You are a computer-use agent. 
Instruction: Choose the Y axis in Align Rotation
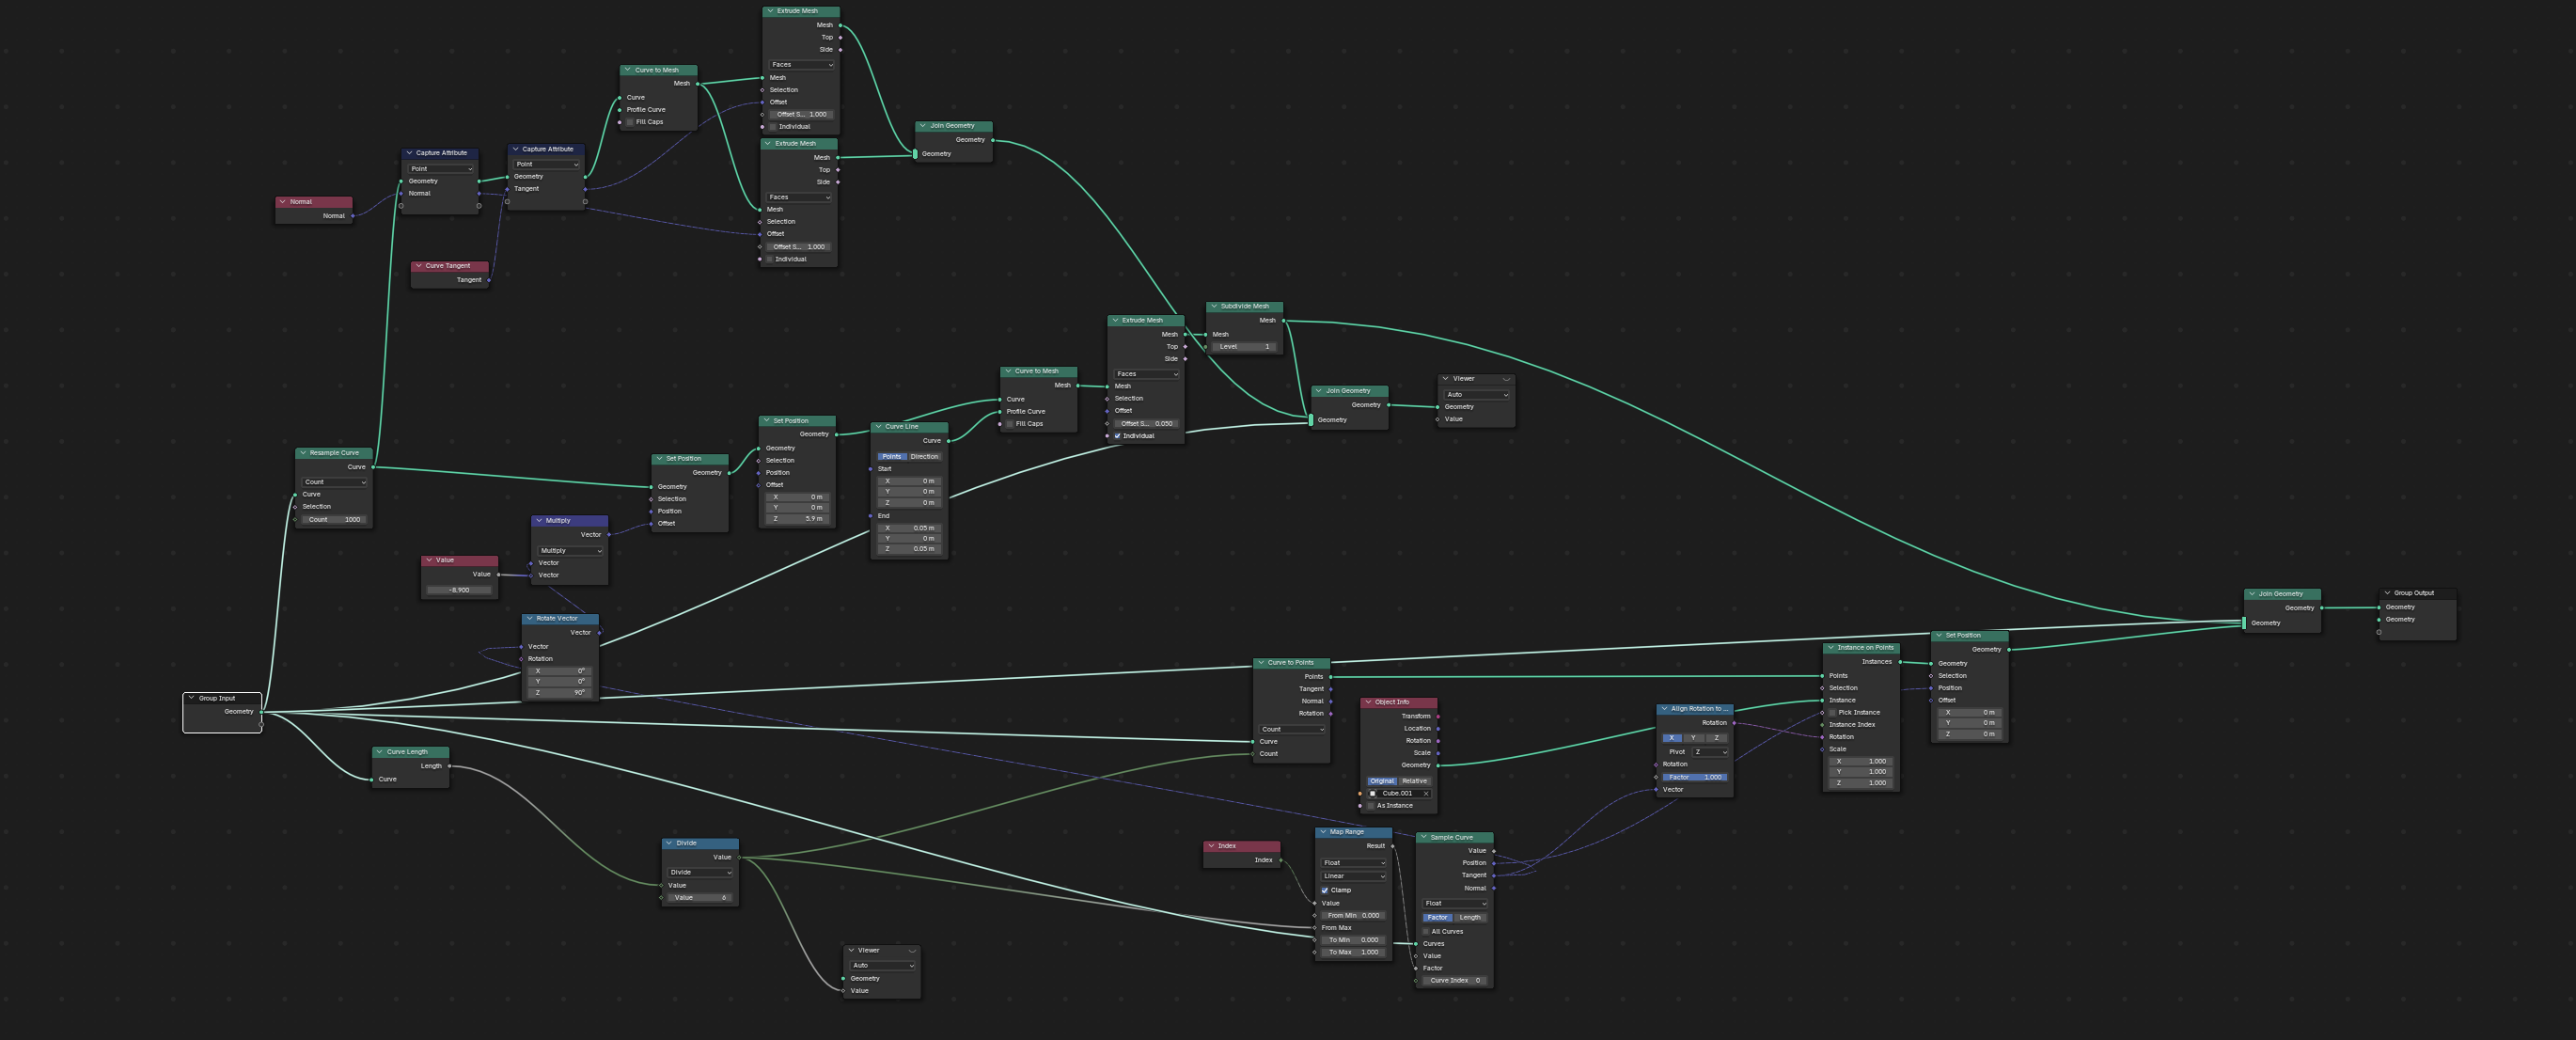[1694, 738]
